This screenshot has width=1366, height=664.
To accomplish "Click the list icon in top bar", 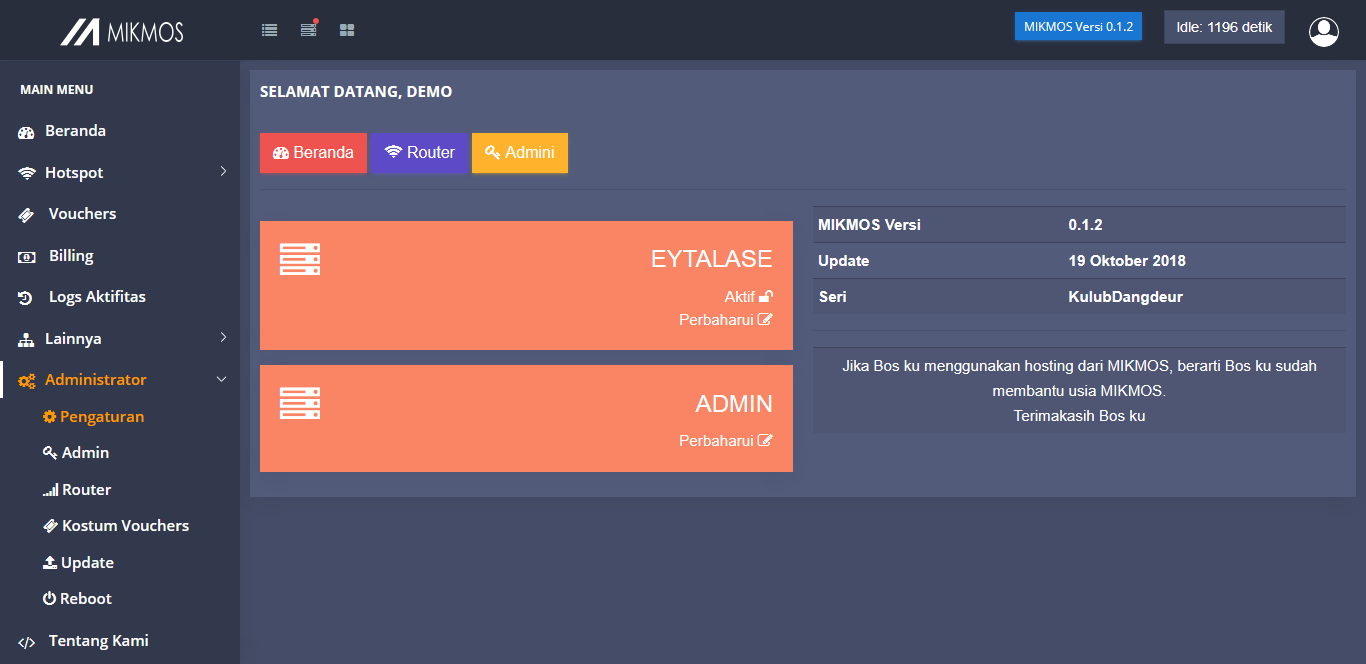I will click(269, 30).
